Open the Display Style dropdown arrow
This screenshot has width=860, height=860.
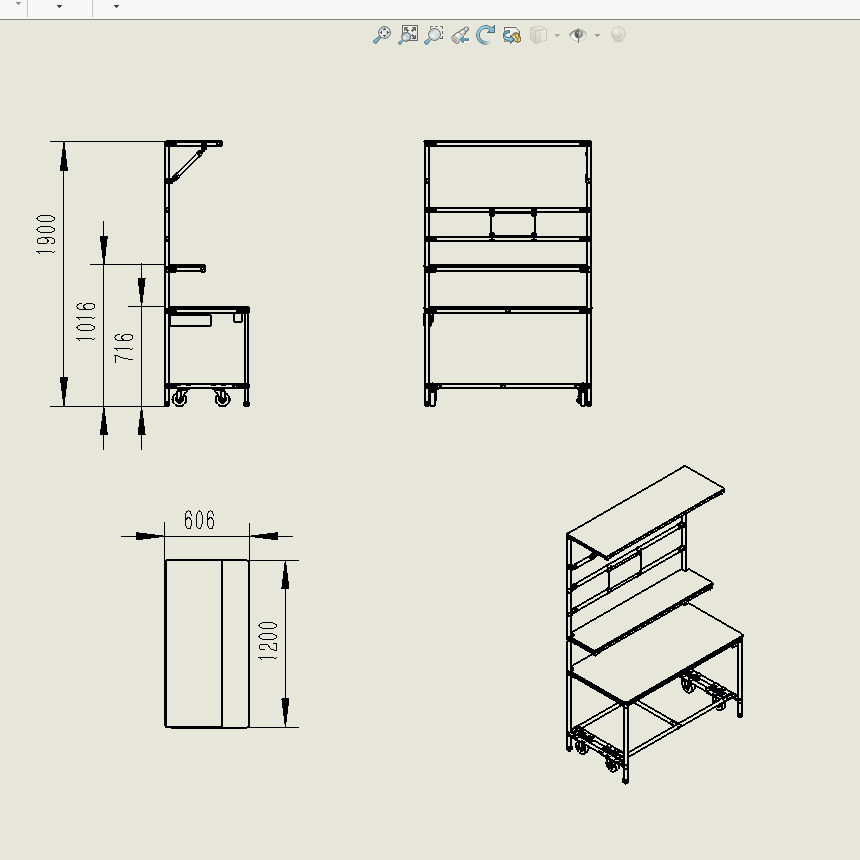point(557,36)
